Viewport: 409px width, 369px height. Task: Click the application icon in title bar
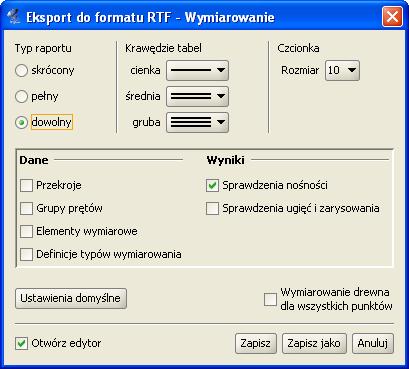click(x=14, y=17)
